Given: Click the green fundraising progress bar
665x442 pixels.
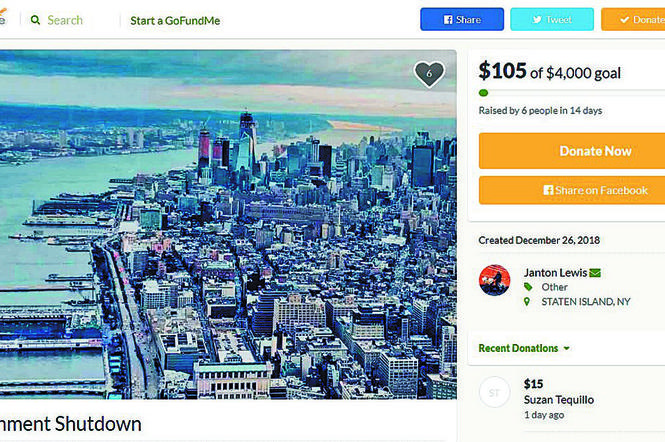Looking at the screenshot, I should click(570, 93).
